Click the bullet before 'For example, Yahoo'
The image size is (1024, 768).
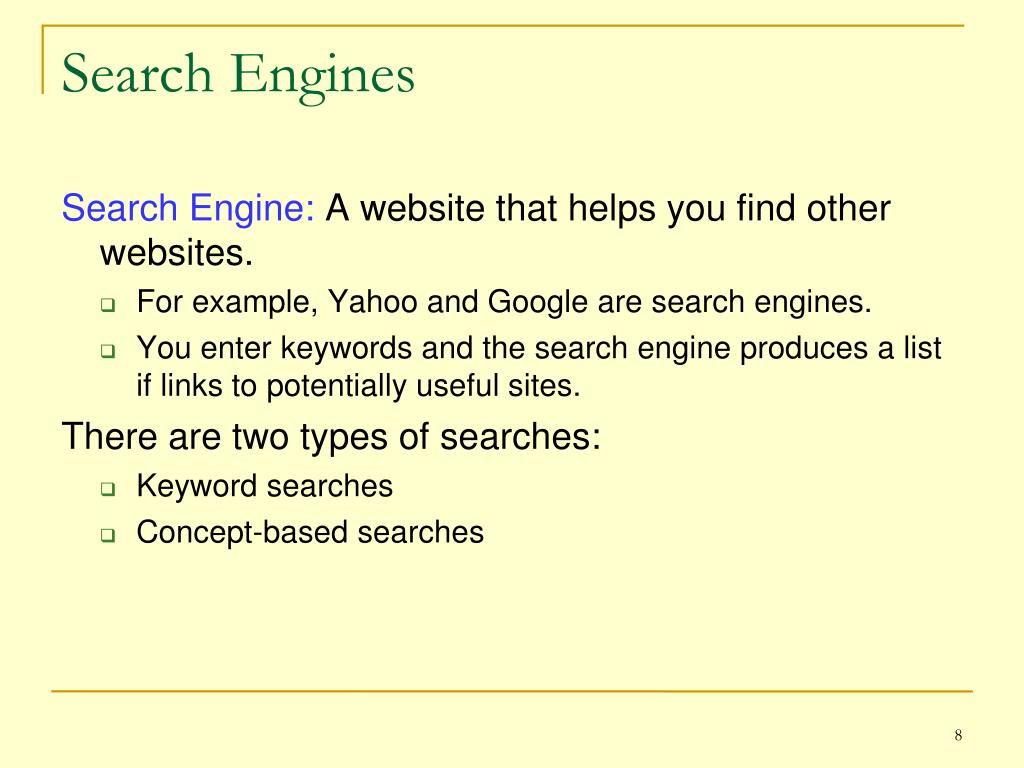[108, 305]
